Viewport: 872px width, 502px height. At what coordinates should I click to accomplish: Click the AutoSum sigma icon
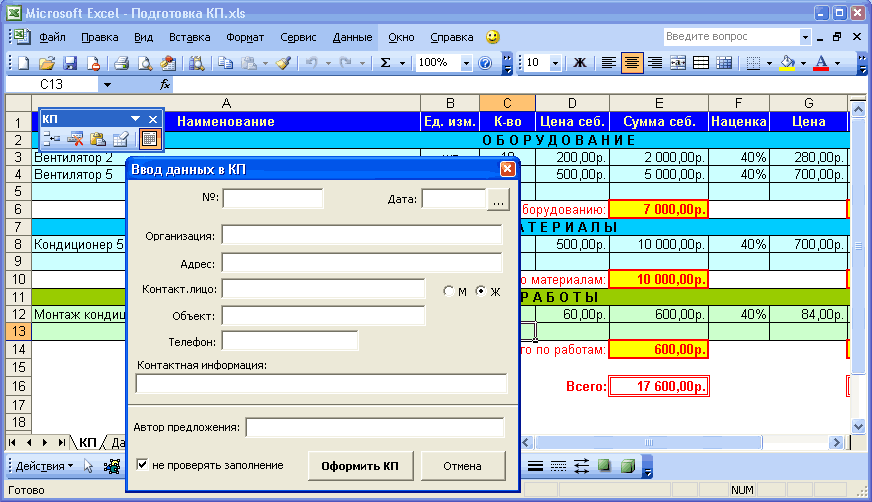pos(385,62)
